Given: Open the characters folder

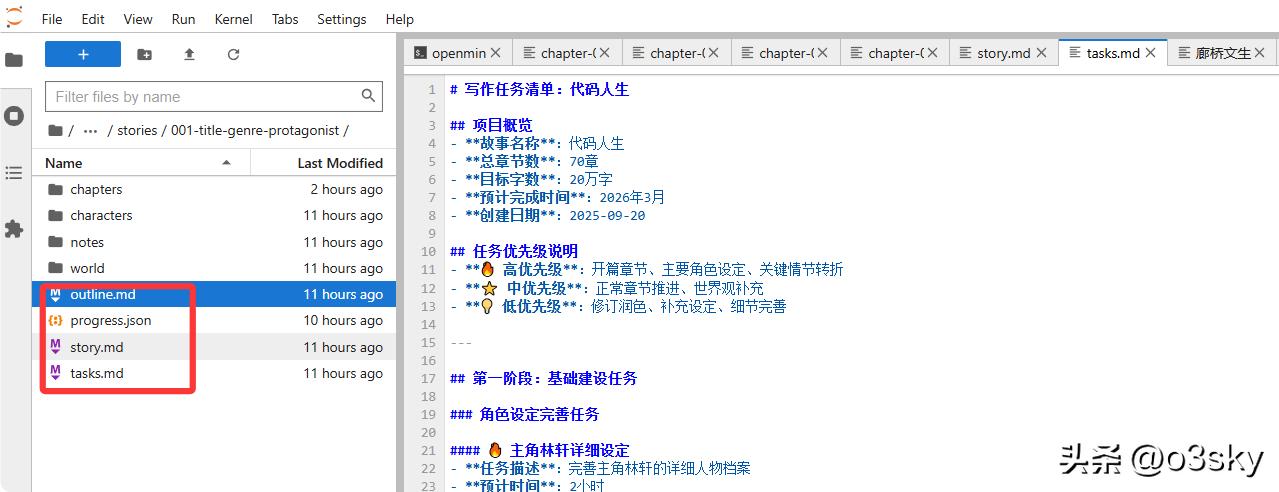Looking at the screenshot, I should pyautogui.click(x=214, y=215).
